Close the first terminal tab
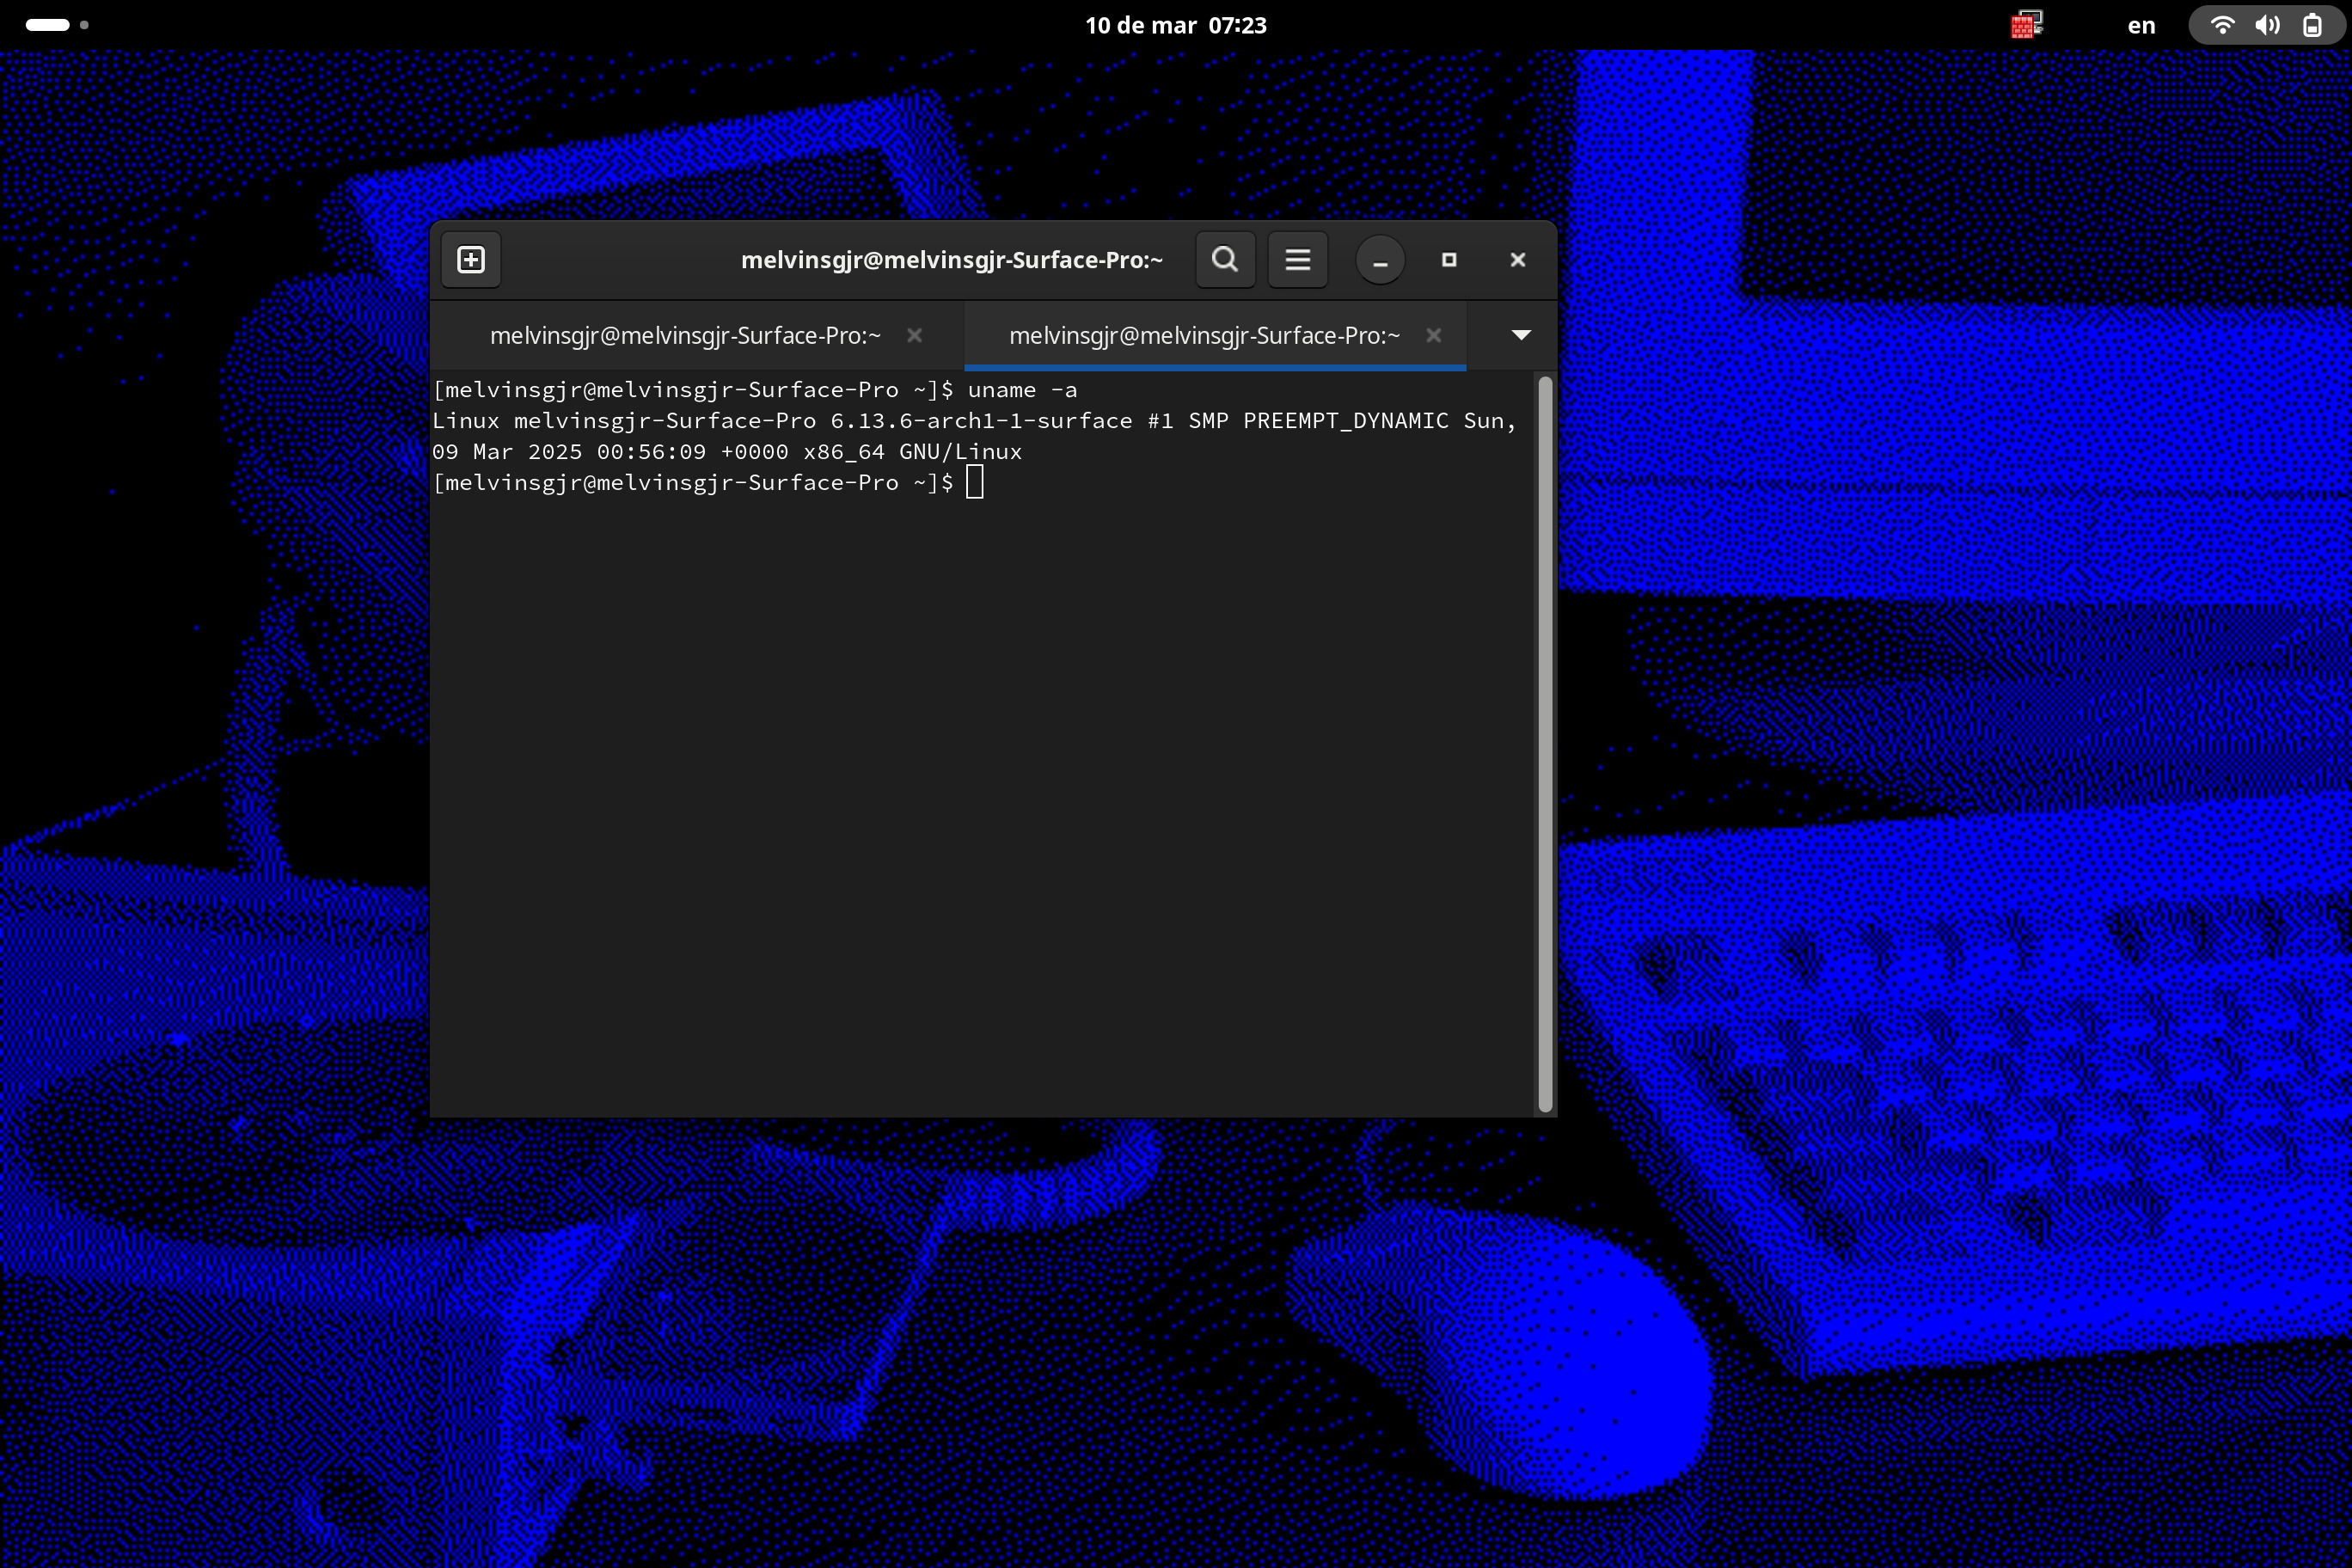This screenshot has height=1568, width=2352. (914, 336)
